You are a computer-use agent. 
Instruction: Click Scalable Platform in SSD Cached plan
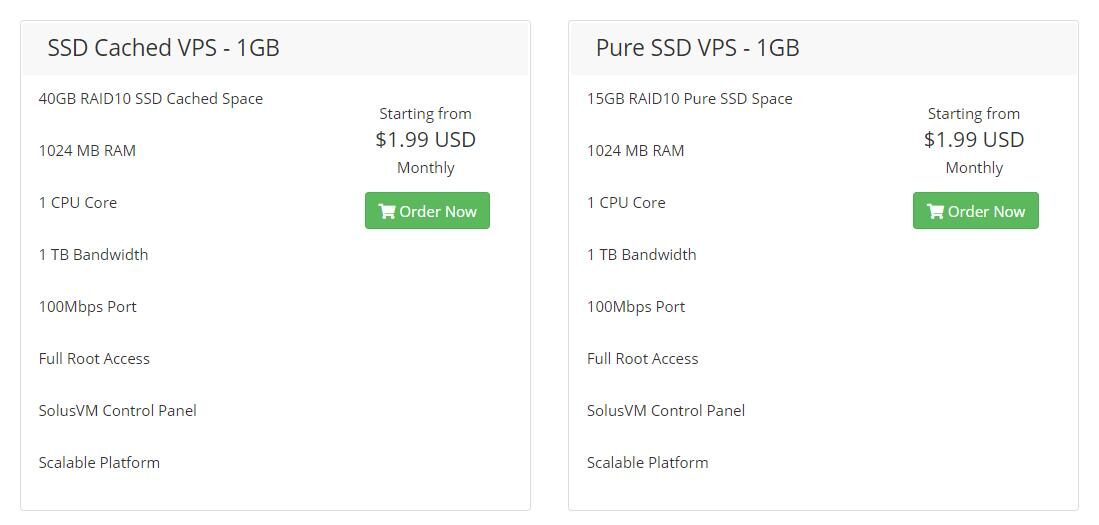[99, 462]
